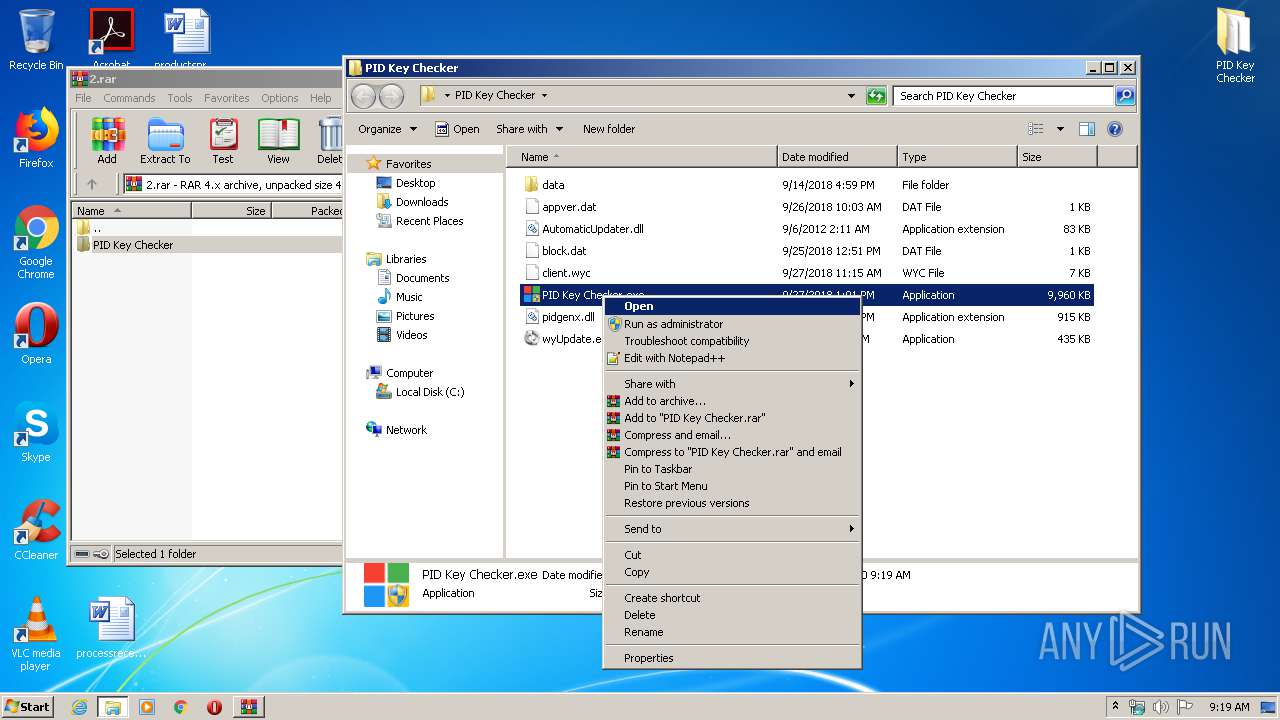Viewport: 1280px width, 720px height.
Task: Open Skype desktop shortcut
Action: [36, 433]
